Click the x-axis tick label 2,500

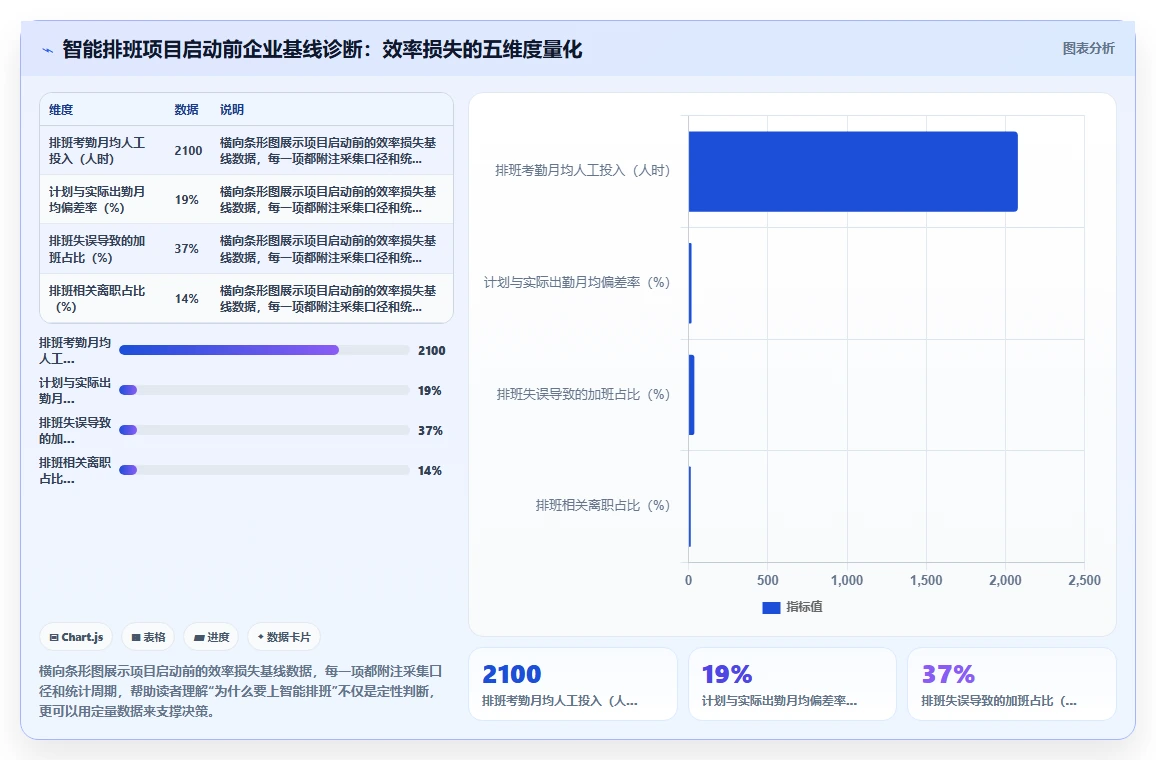tap(1084, 580)
